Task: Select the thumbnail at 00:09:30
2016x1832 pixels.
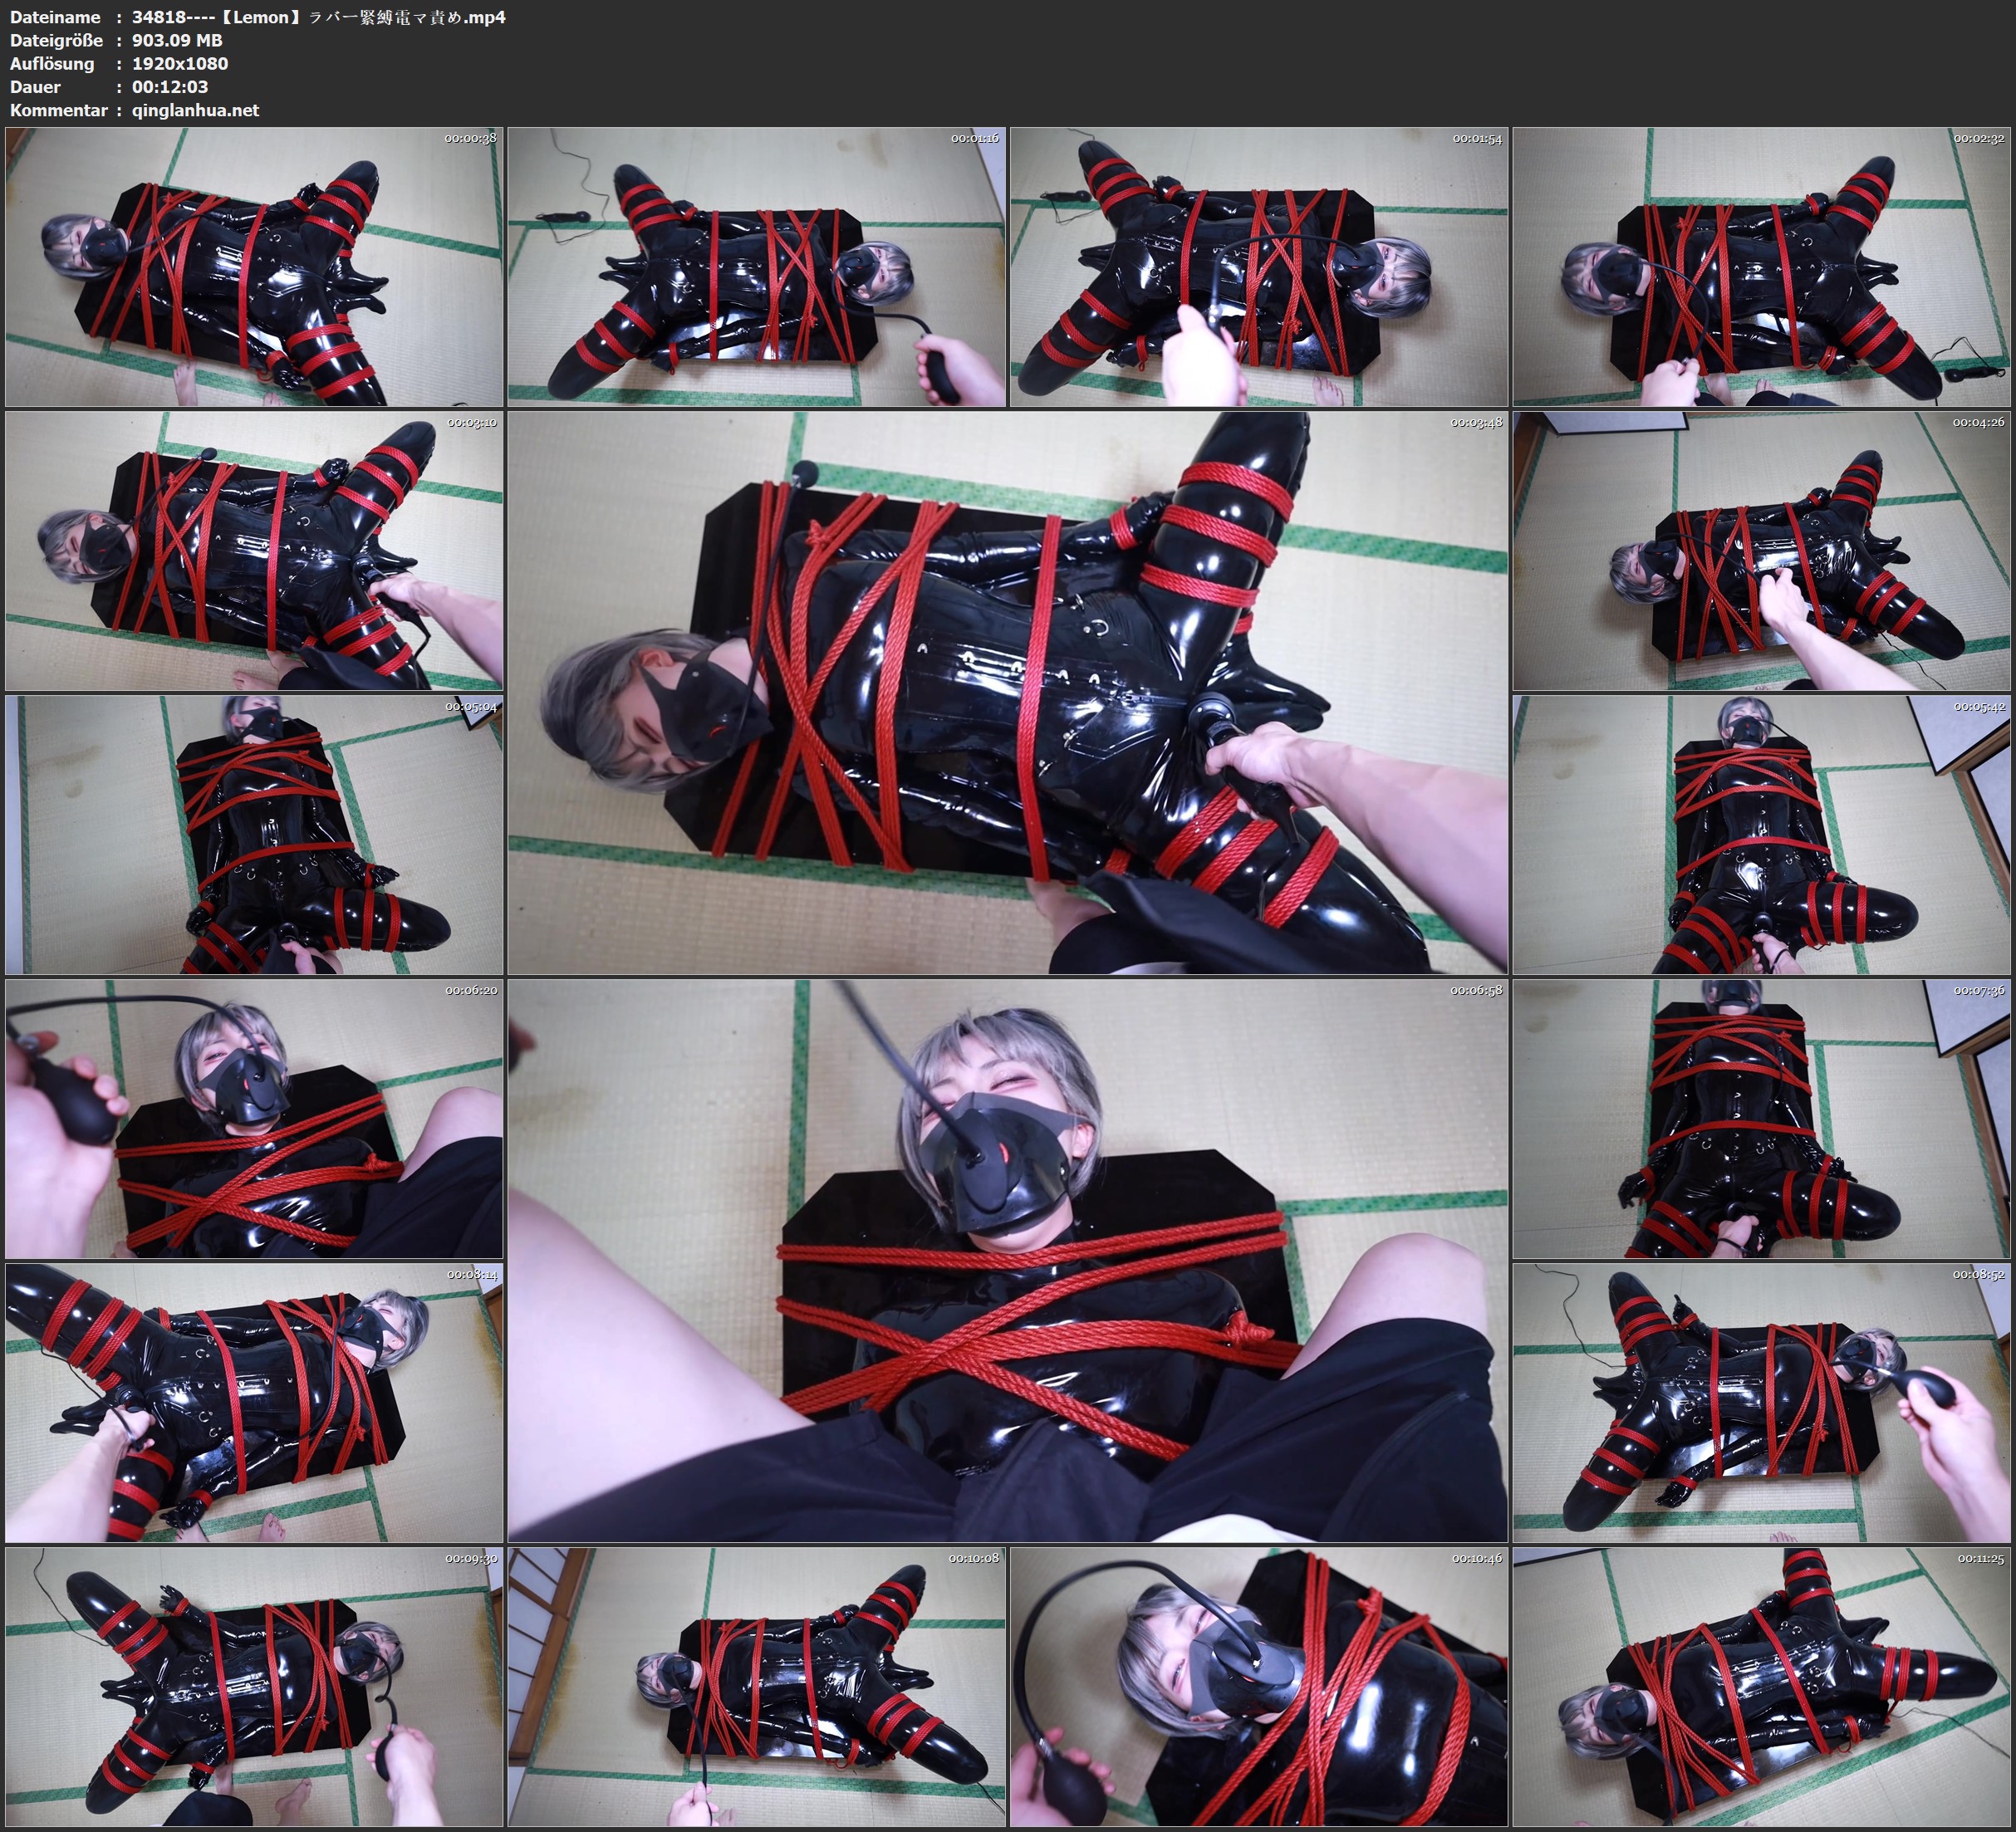Action: coord(254,1687)
